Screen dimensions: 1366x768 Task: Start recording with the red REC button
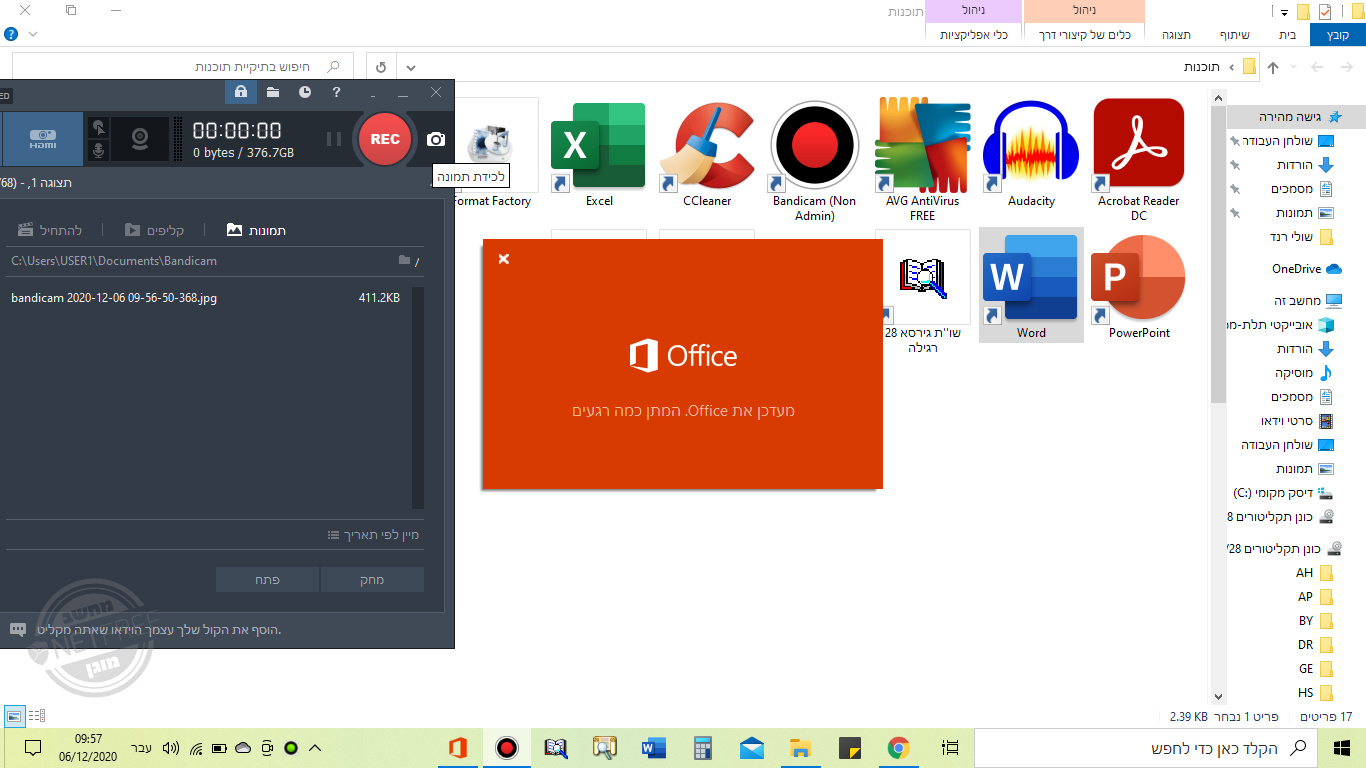coord(385,139)
